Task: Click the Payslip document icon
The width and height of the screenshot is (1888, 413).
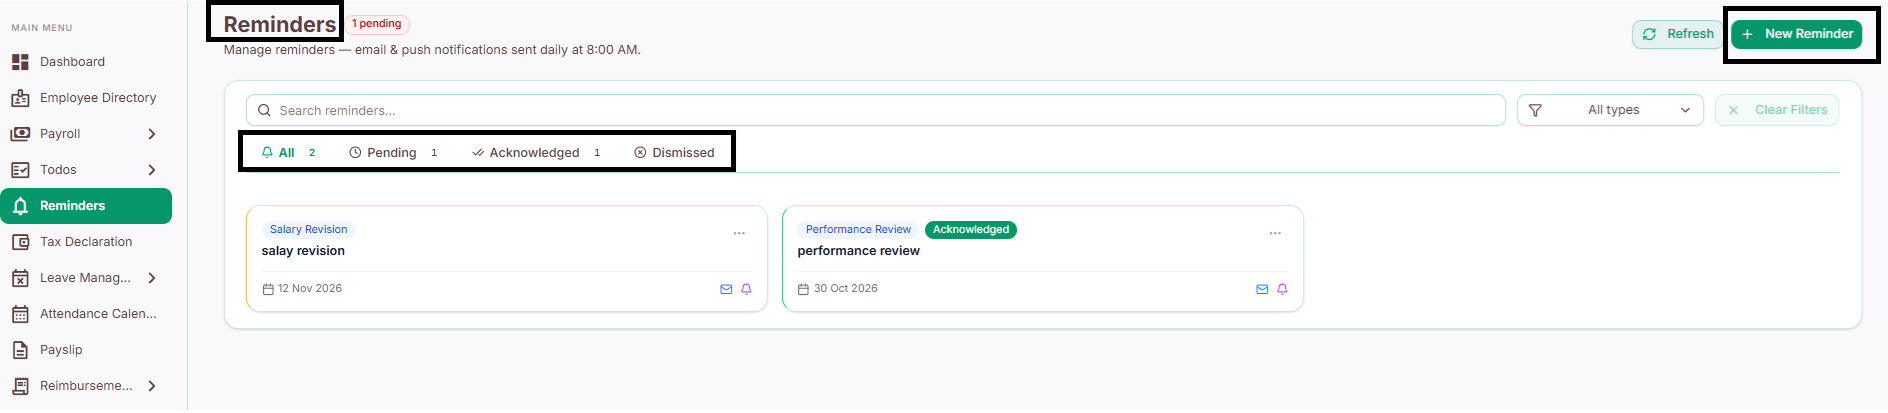Action: click(x=20, y=350)
